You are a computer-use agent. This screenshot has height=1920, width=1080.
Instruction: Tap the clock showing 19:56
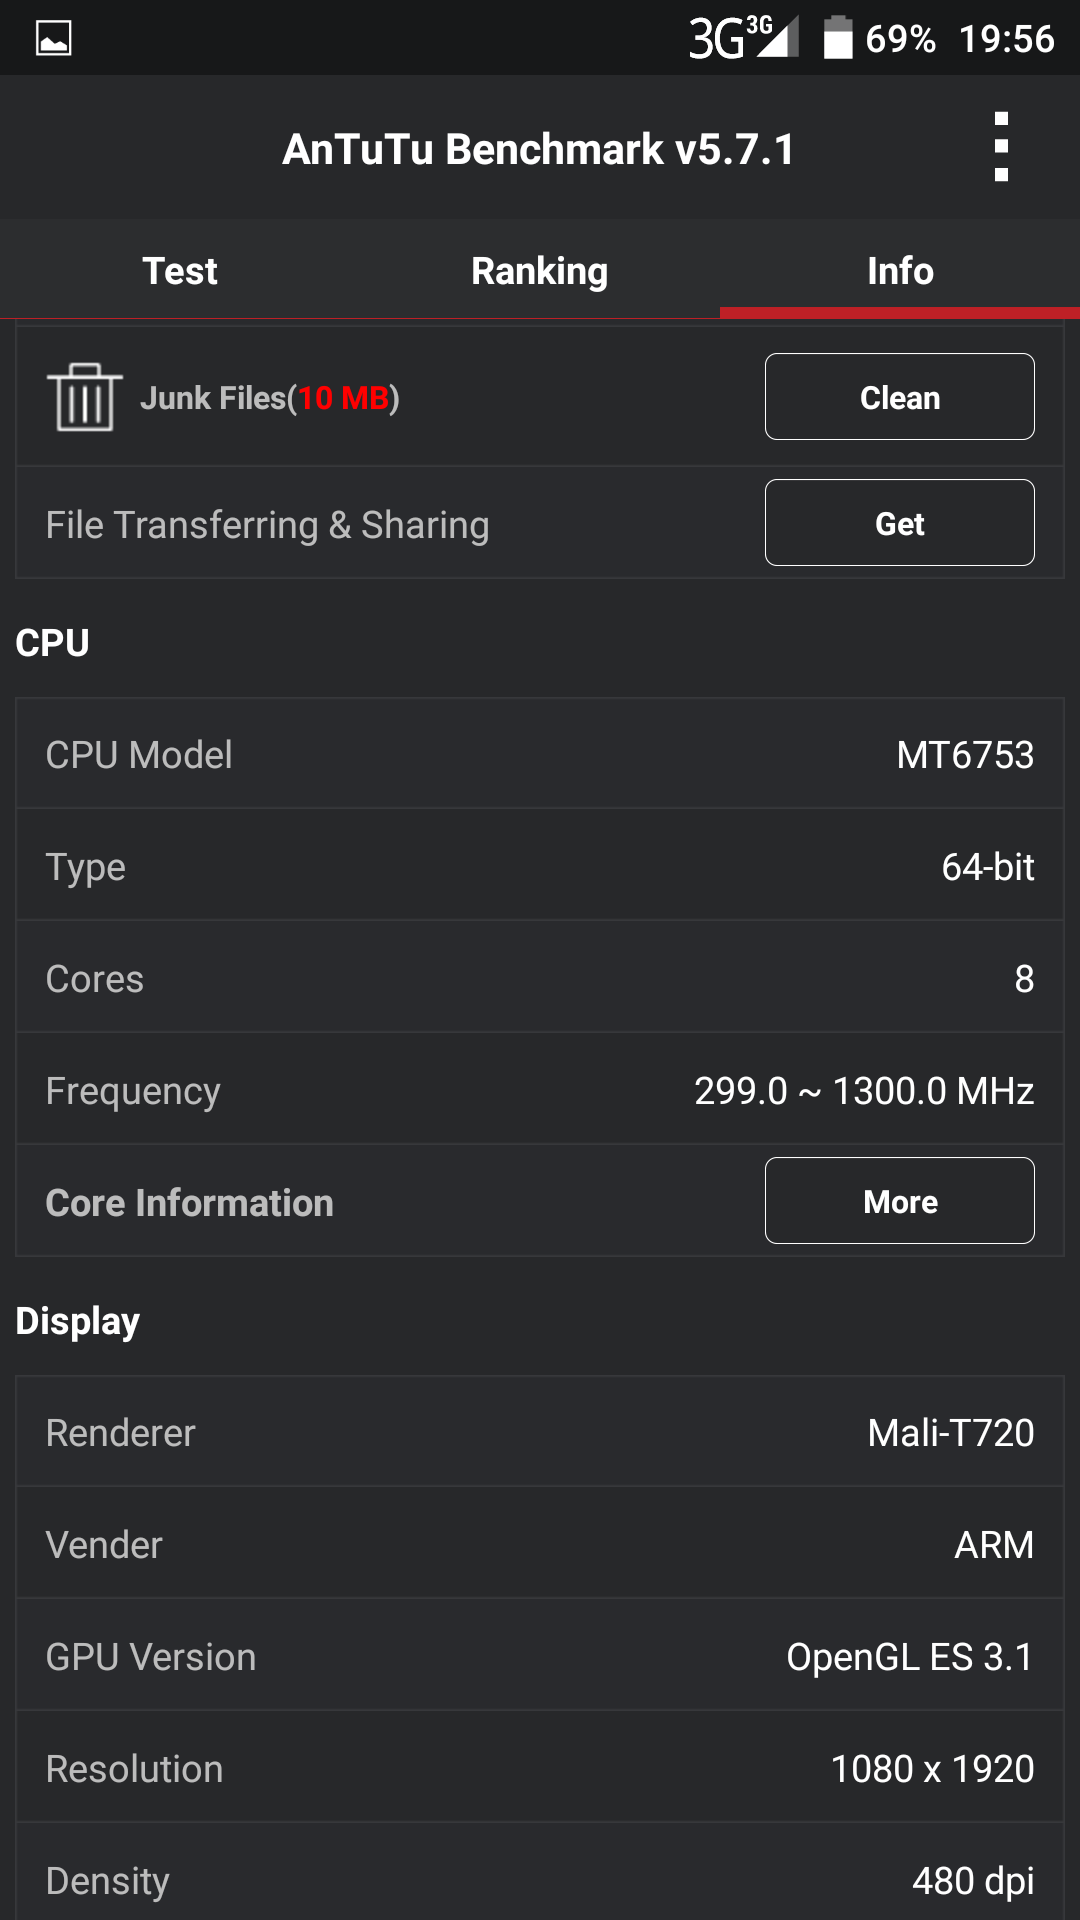[1006, 38]
